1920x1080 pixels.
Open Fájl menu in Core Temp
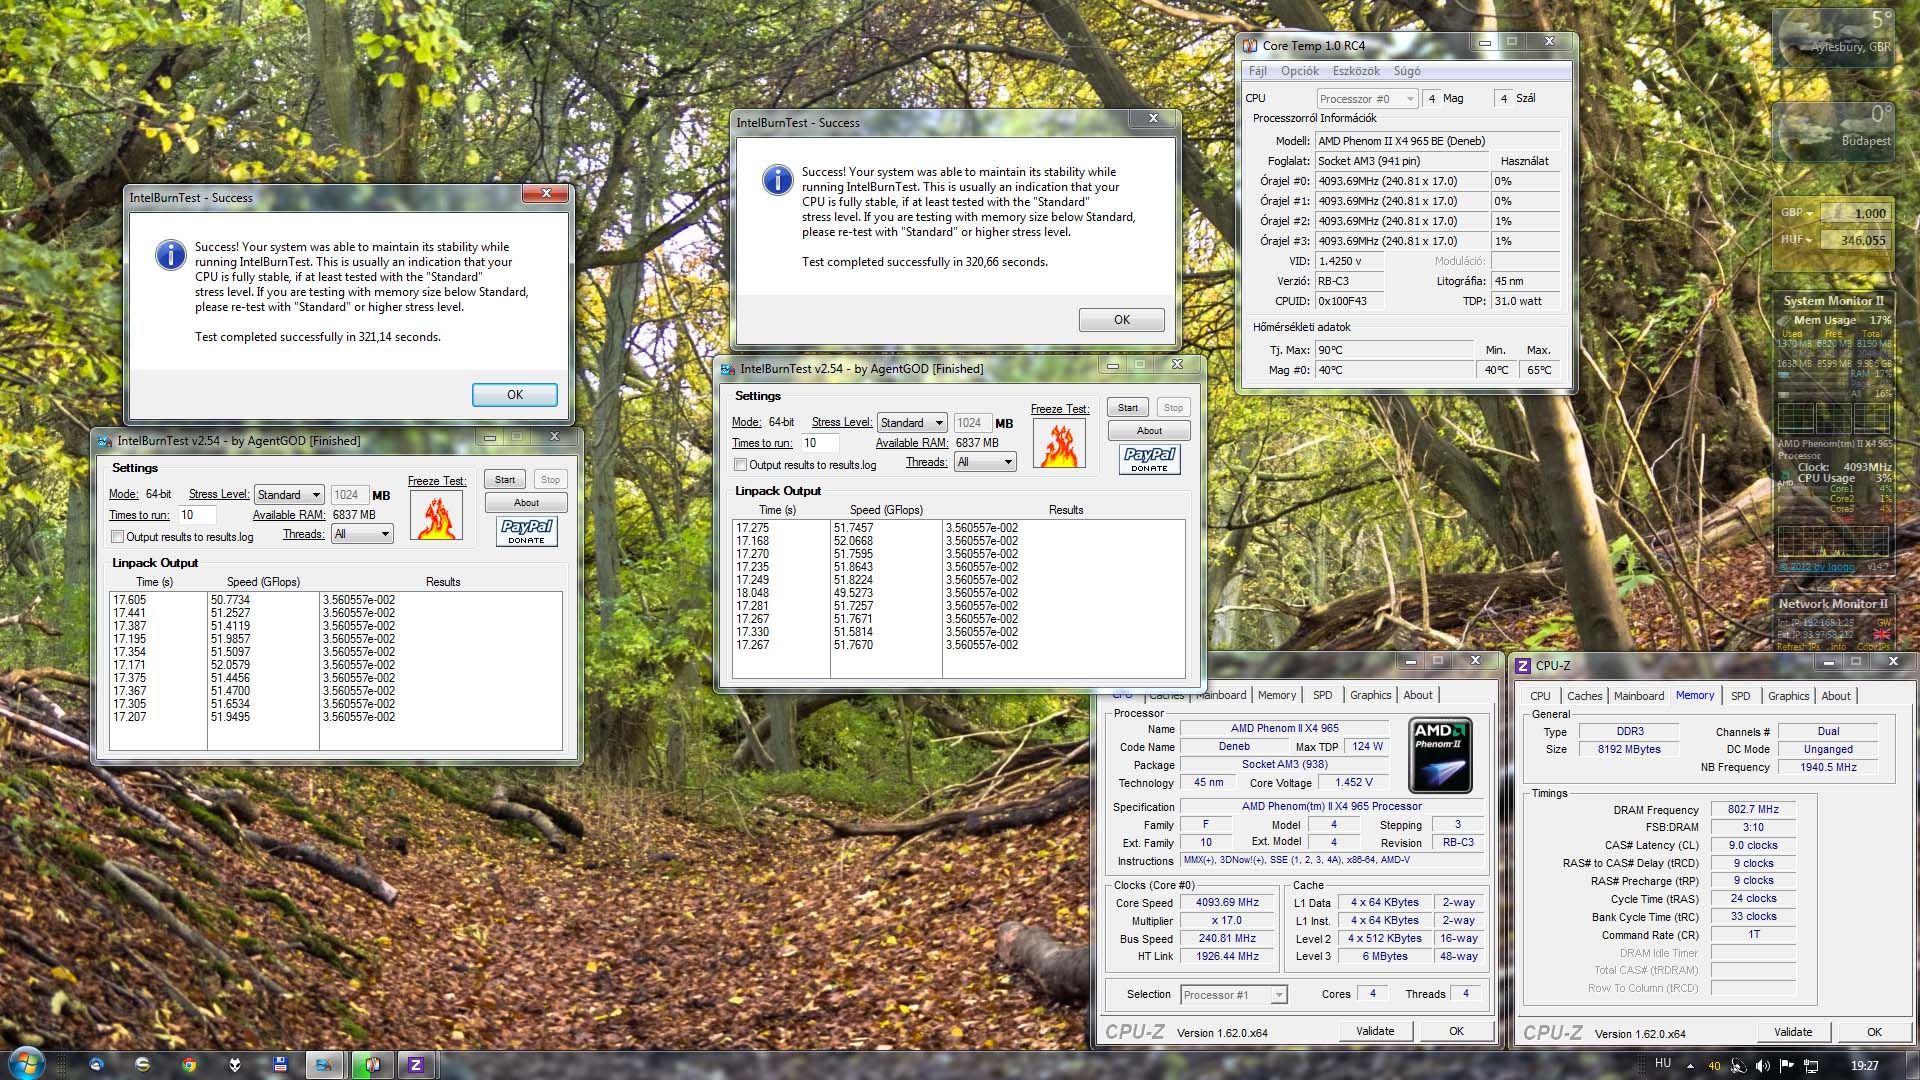click(1257, 71)
